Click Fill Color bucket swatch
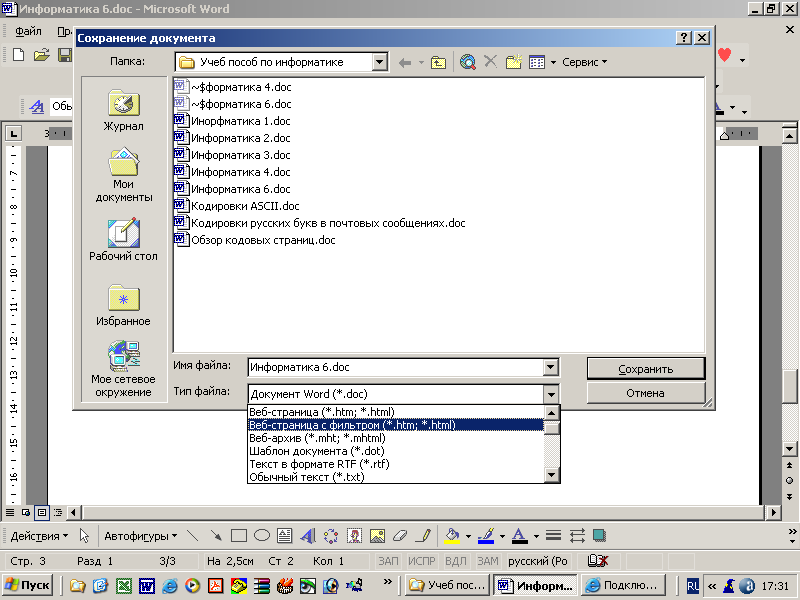The width and height of the screenshot is (800, 600). coord(452,535)
